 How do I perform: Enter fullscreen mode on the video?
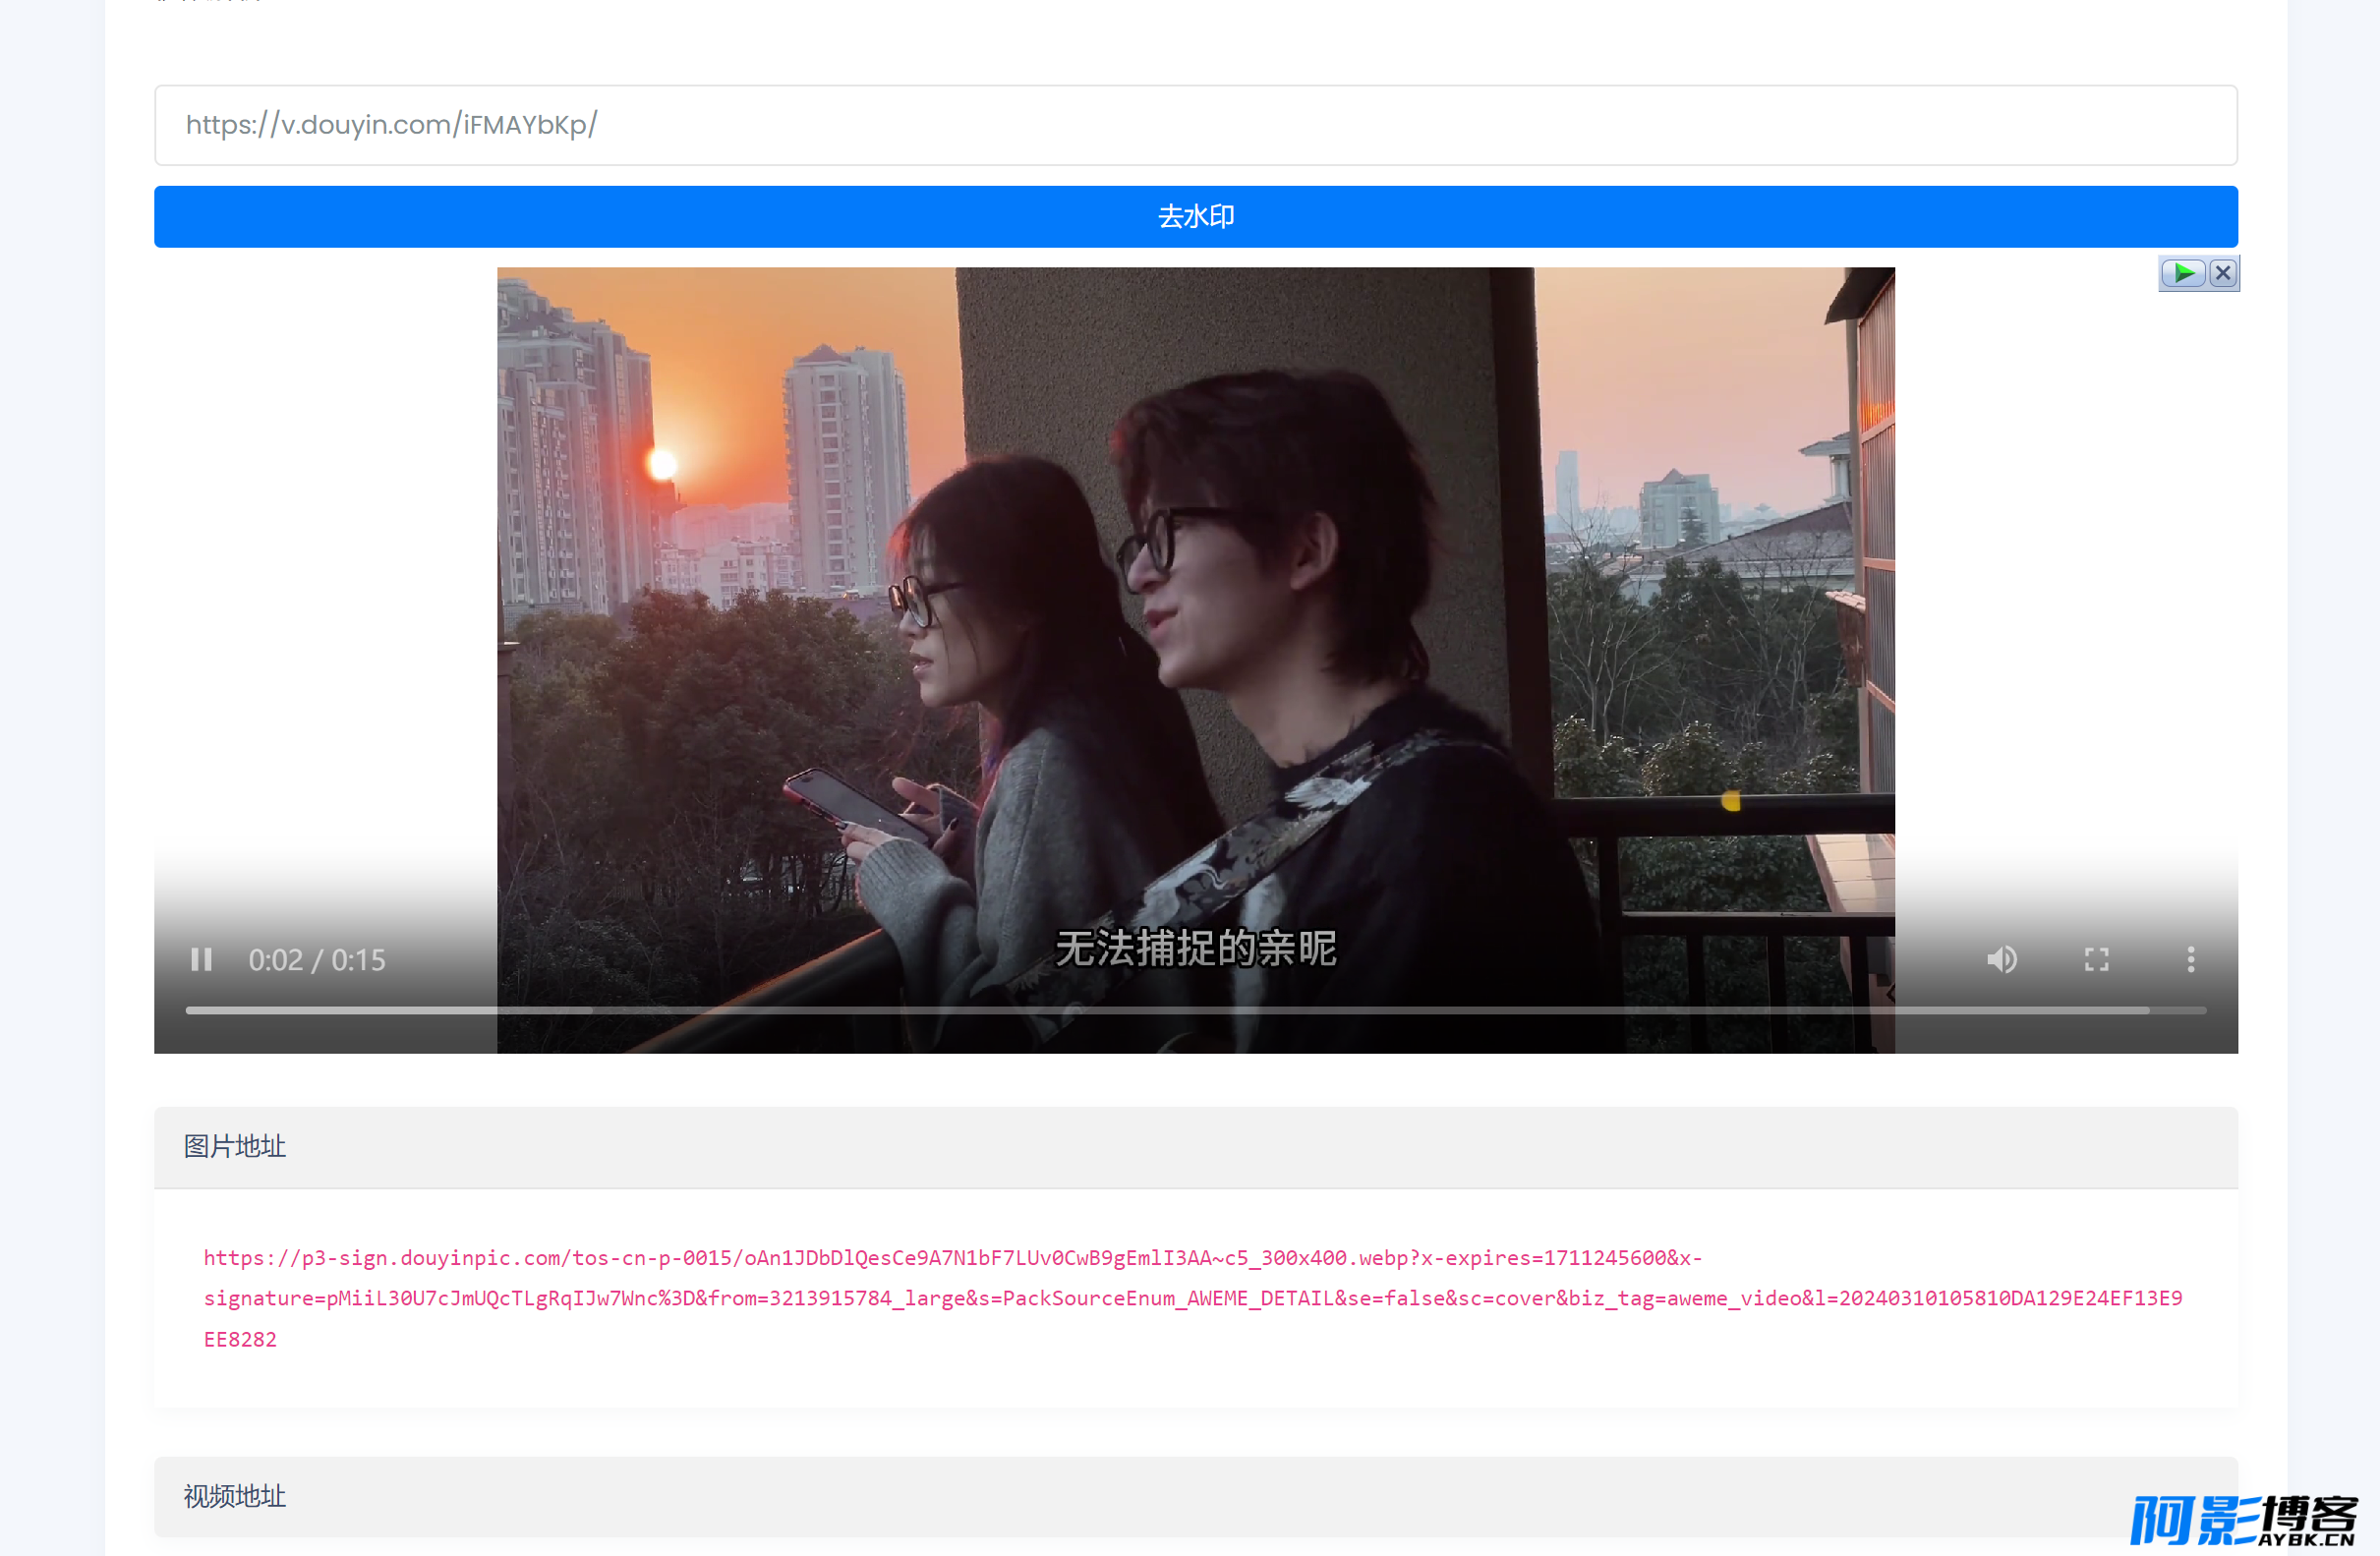2097,960
